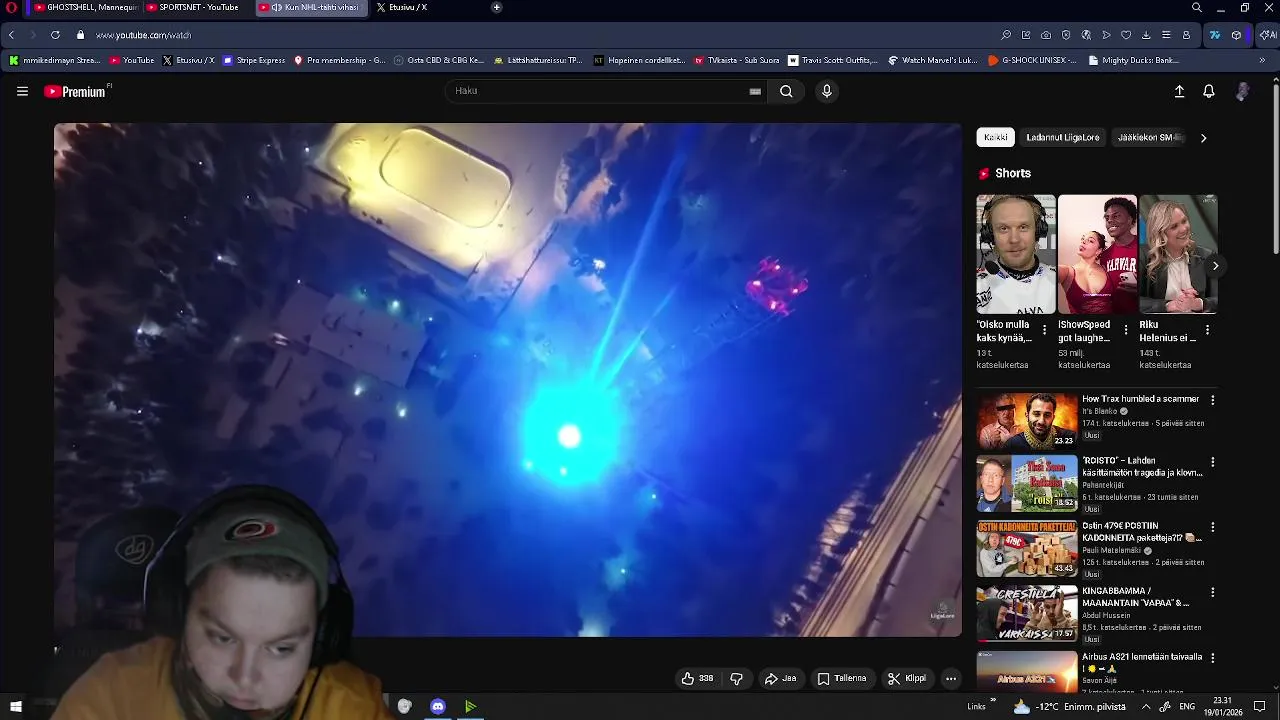1280x720 pixels.
Task: Open options for IShowSpeed short
Action: pos(1126,329)
